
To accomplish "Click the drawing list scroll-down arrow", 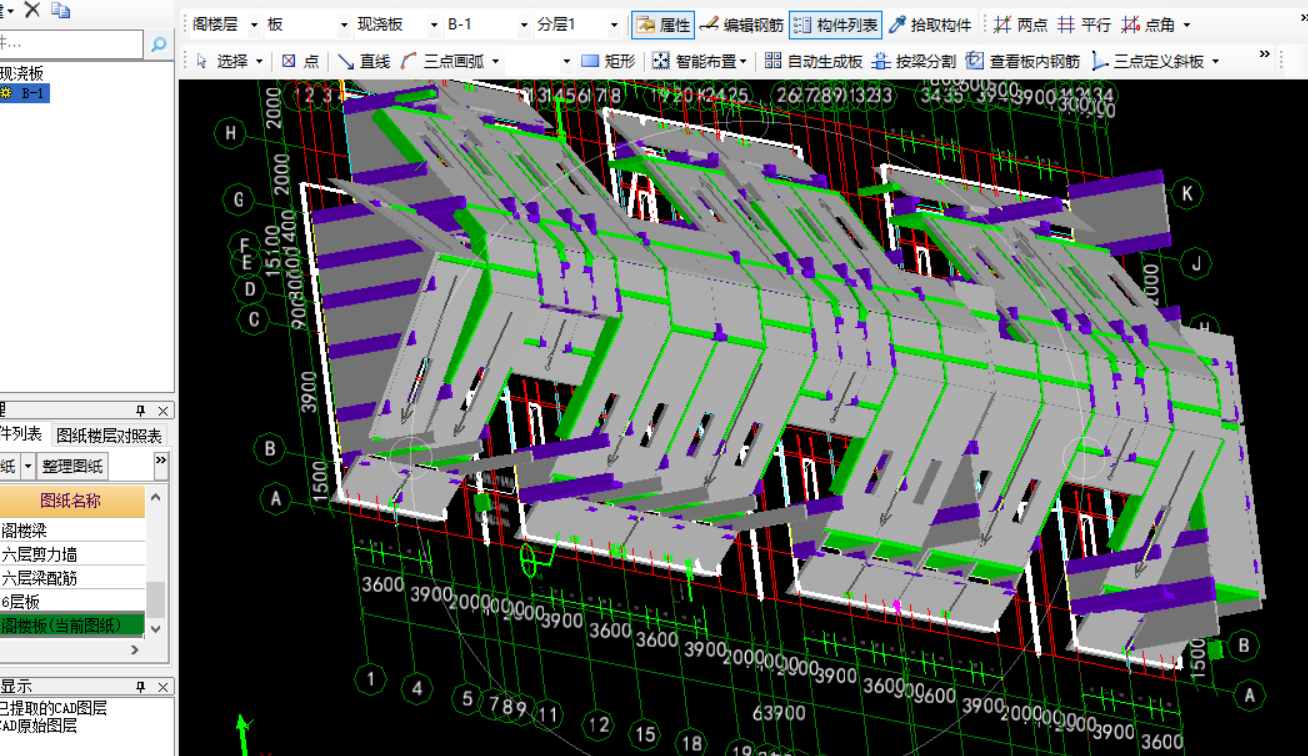I will click(x=156, y=629).
